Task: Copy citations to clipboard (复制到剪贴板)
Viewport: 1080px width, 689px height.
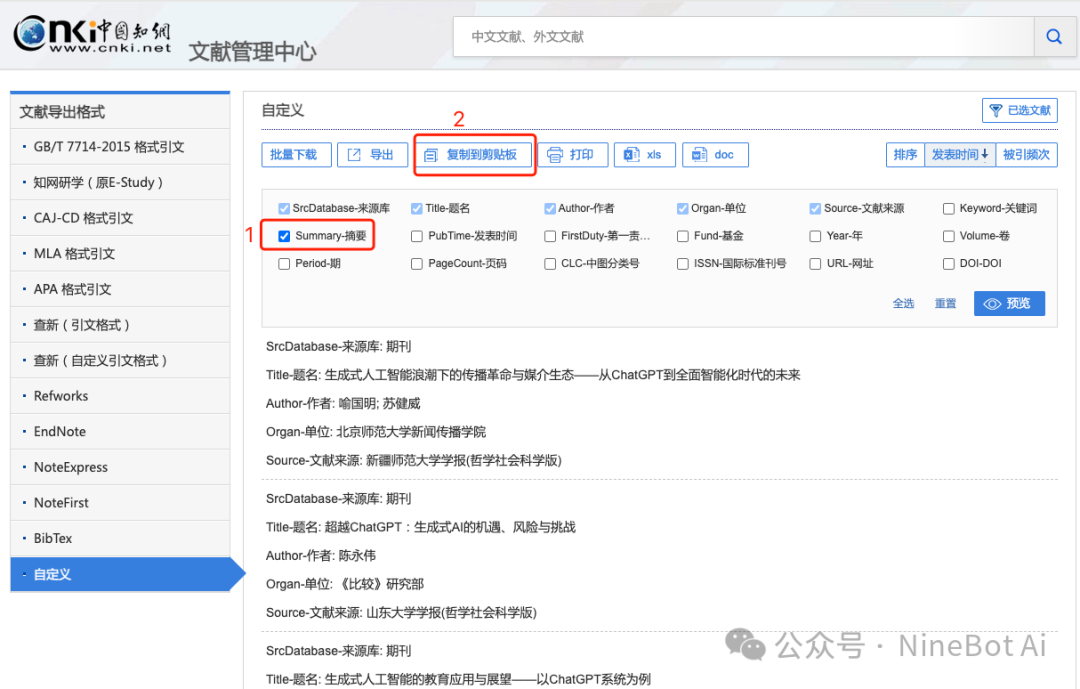Action: click(x=475, y=155)
